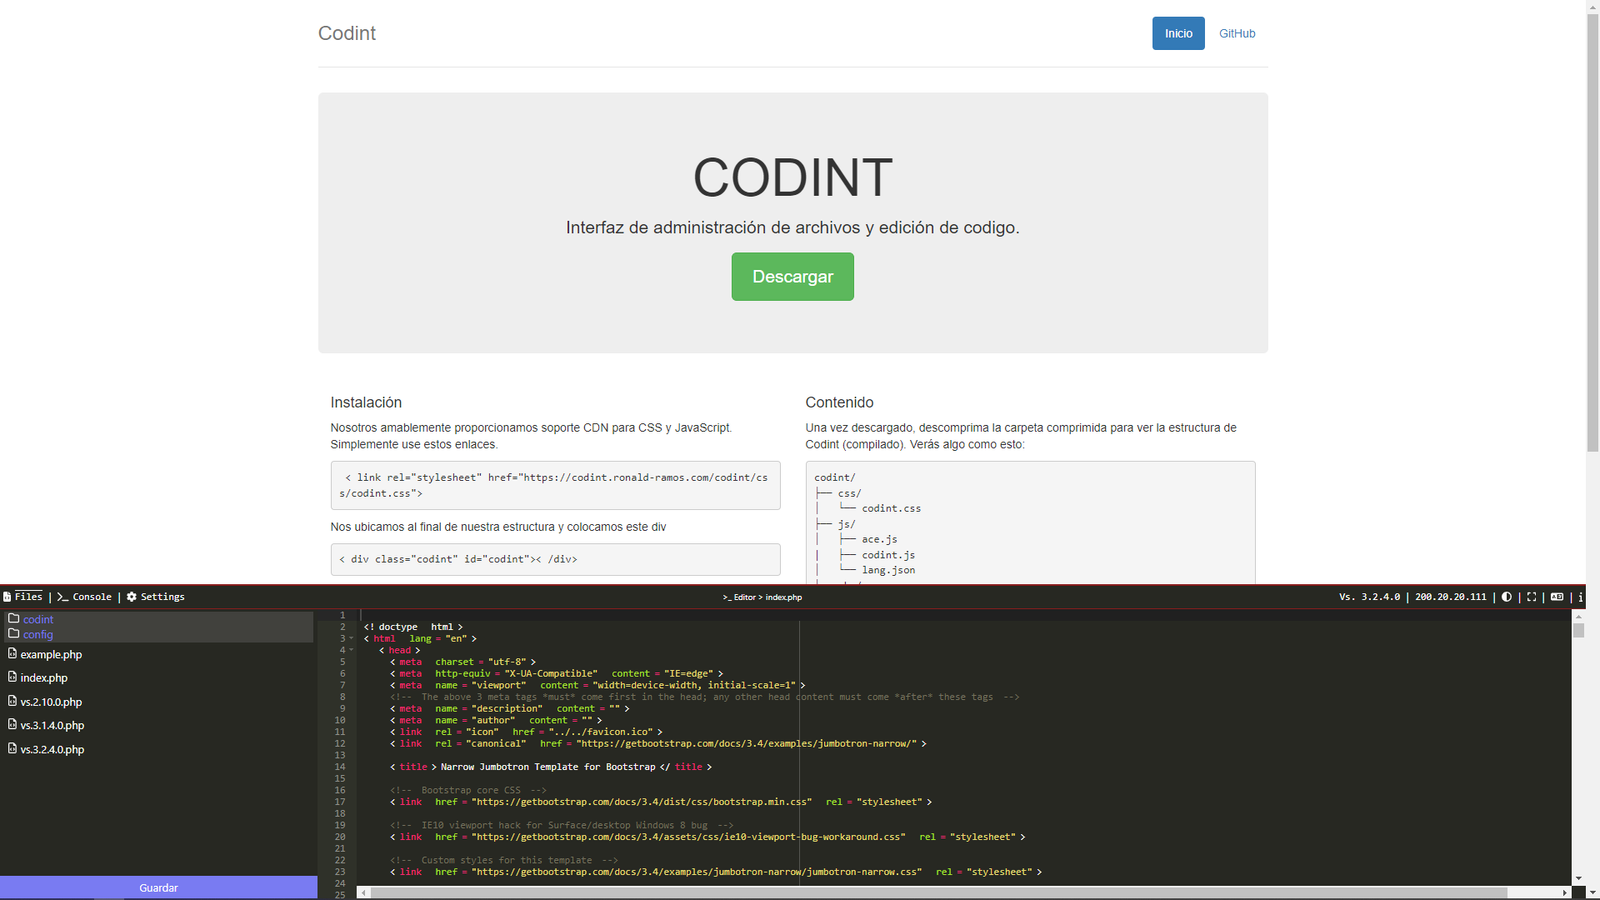
Task: Collapse the head fold arrow on line 4
Action: [x=351, y=650]
